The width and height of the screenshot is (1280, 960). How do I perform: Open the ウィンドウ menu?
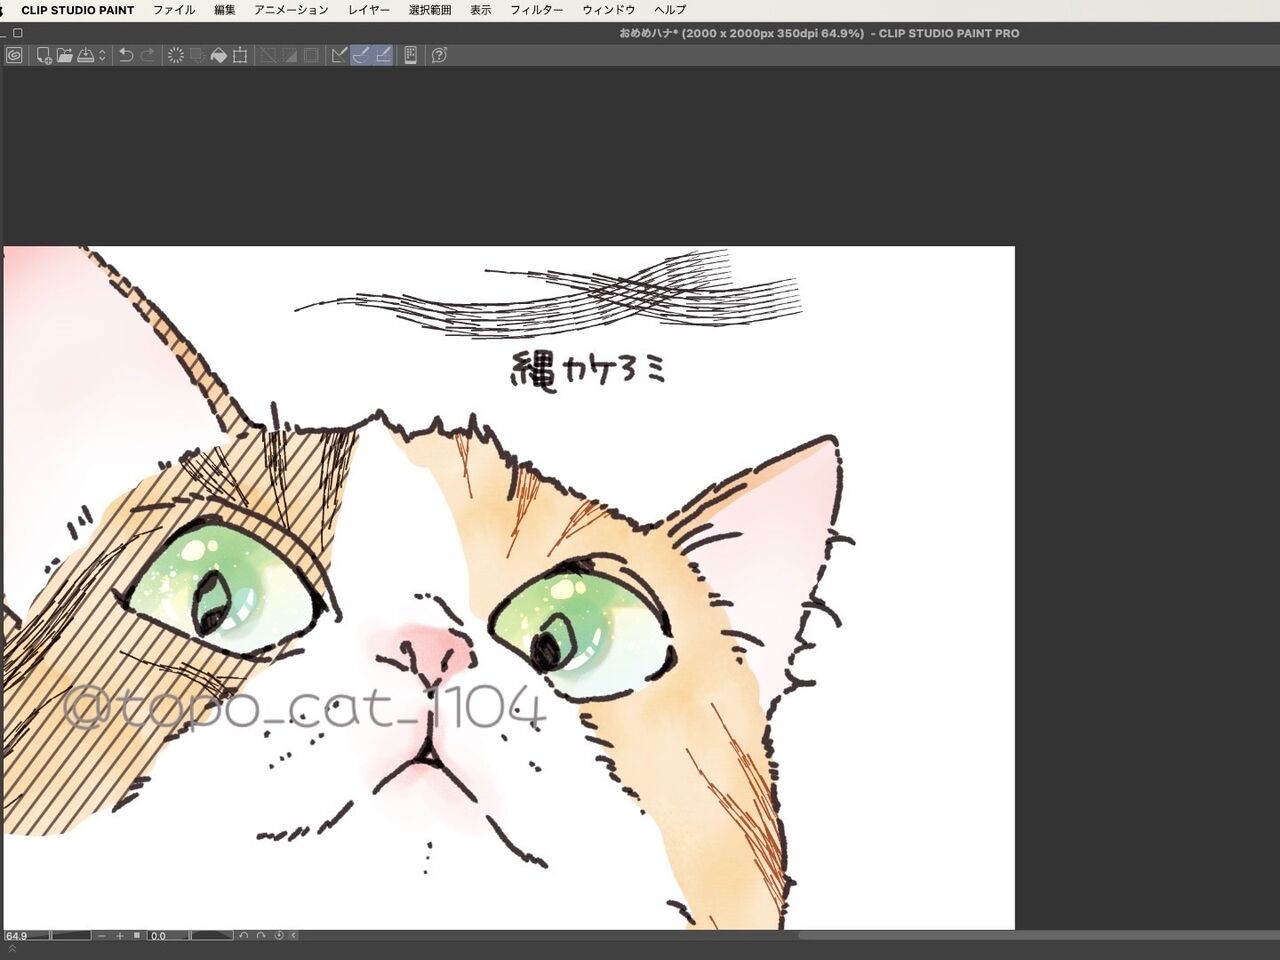[609, 10]
